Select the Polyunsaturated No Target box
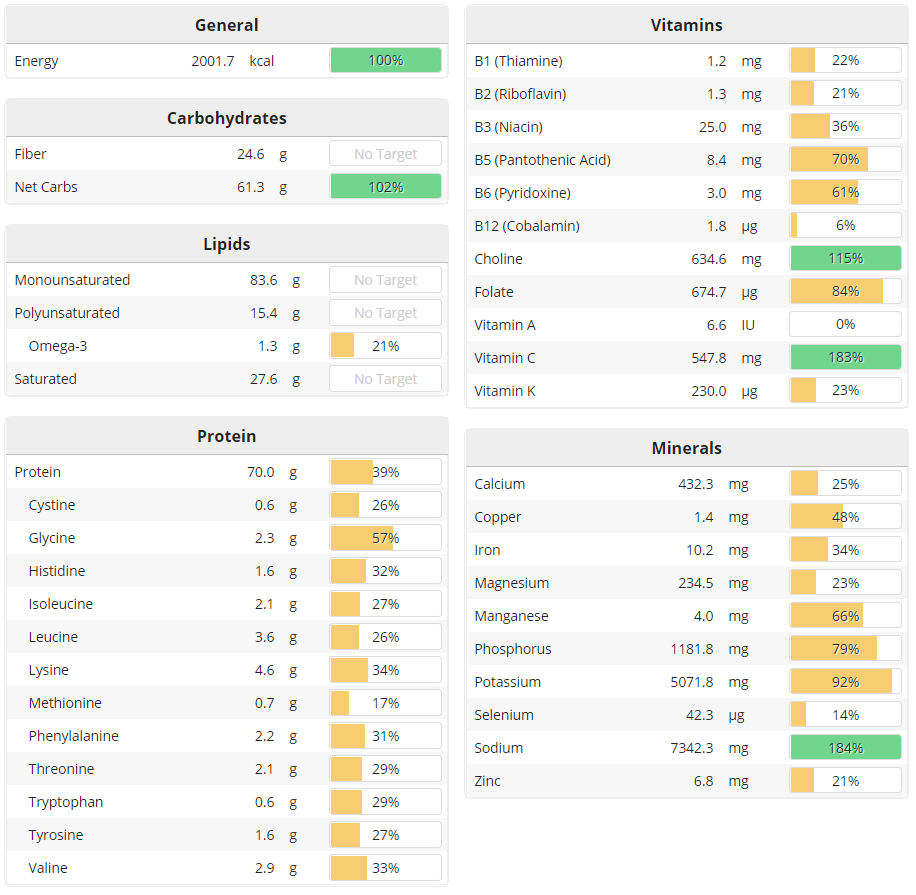Screen dimensions: 916x895 [x=386, y=313]
